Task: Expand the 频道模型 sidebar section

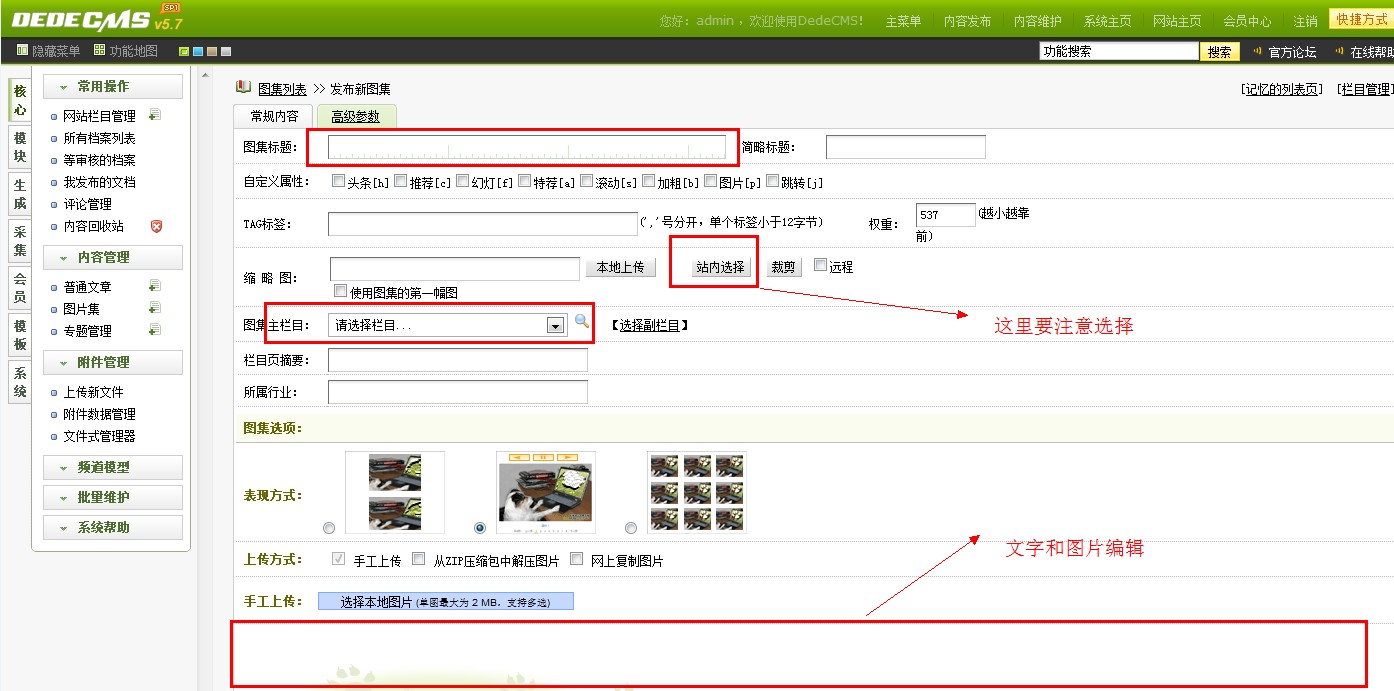Action: tap(112, 467)
